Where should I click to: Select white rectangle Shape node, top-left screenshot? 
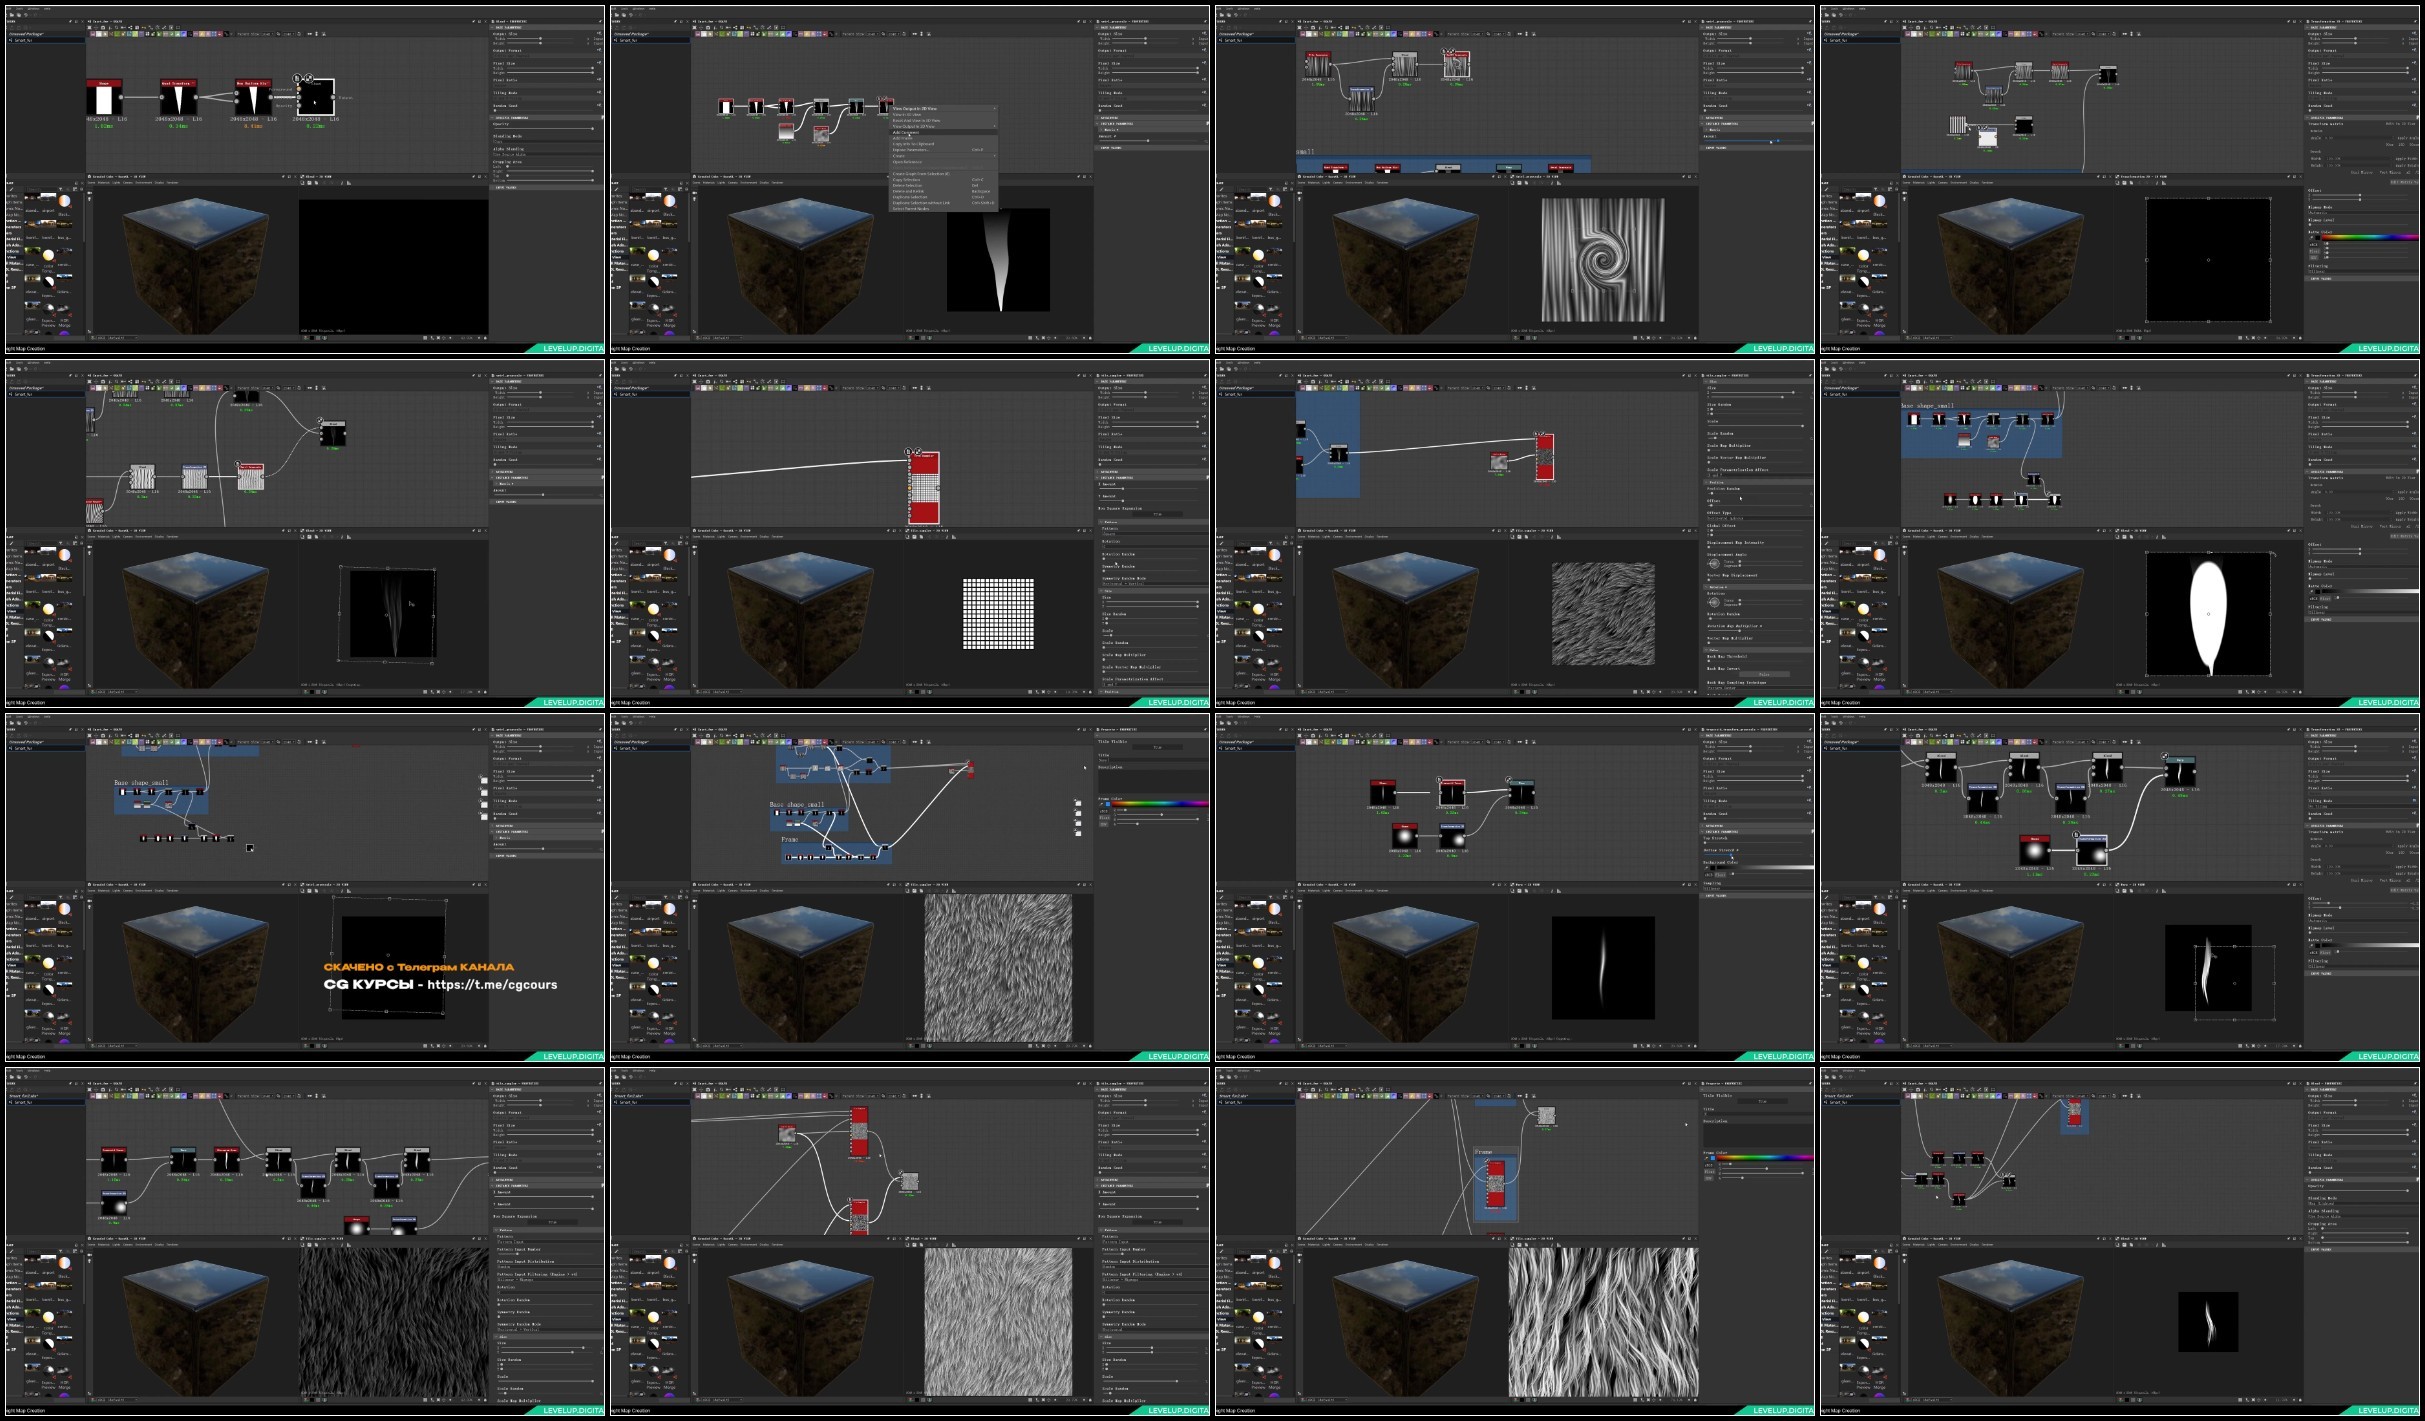(x=104, y=97)
